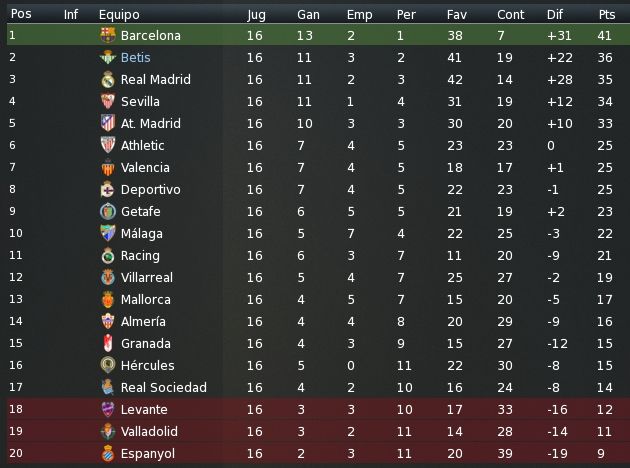Sort table by Equipo column header

119,15
